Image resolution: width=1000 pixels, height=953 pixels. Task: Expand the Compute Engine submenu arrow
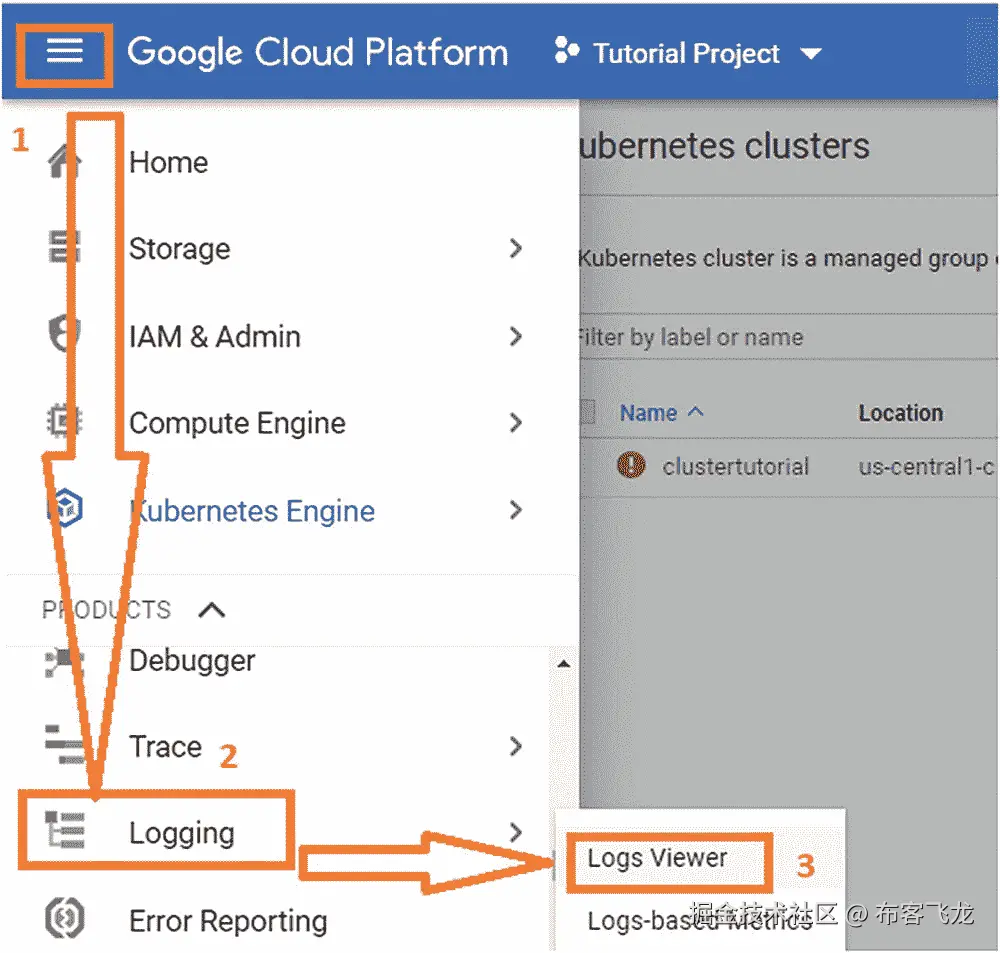click(516, 422)
